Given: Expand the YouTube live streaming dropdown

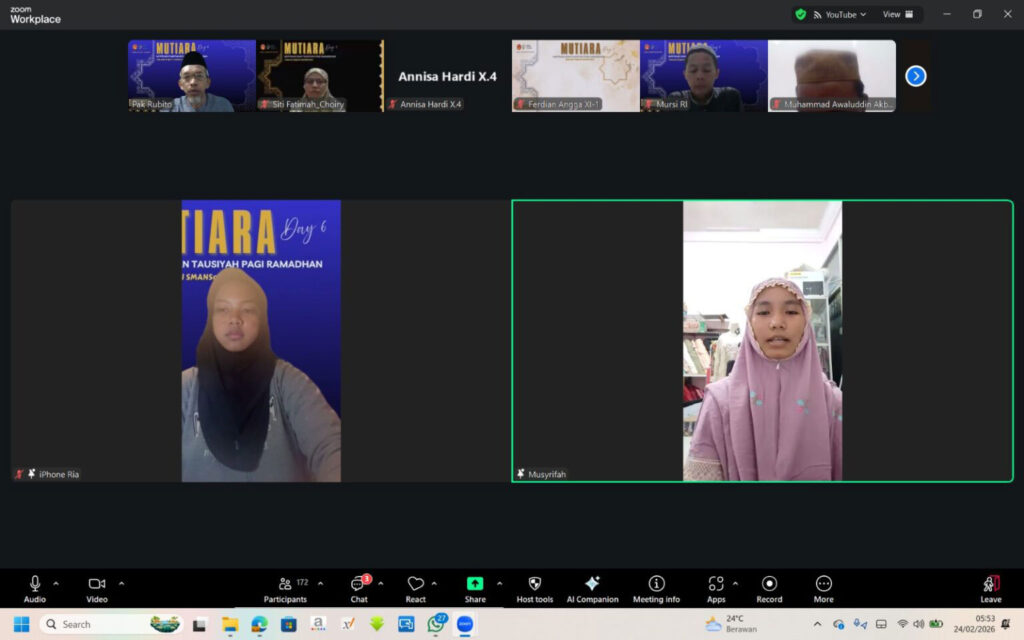Looking at the screenshot, I should (862, 14).
